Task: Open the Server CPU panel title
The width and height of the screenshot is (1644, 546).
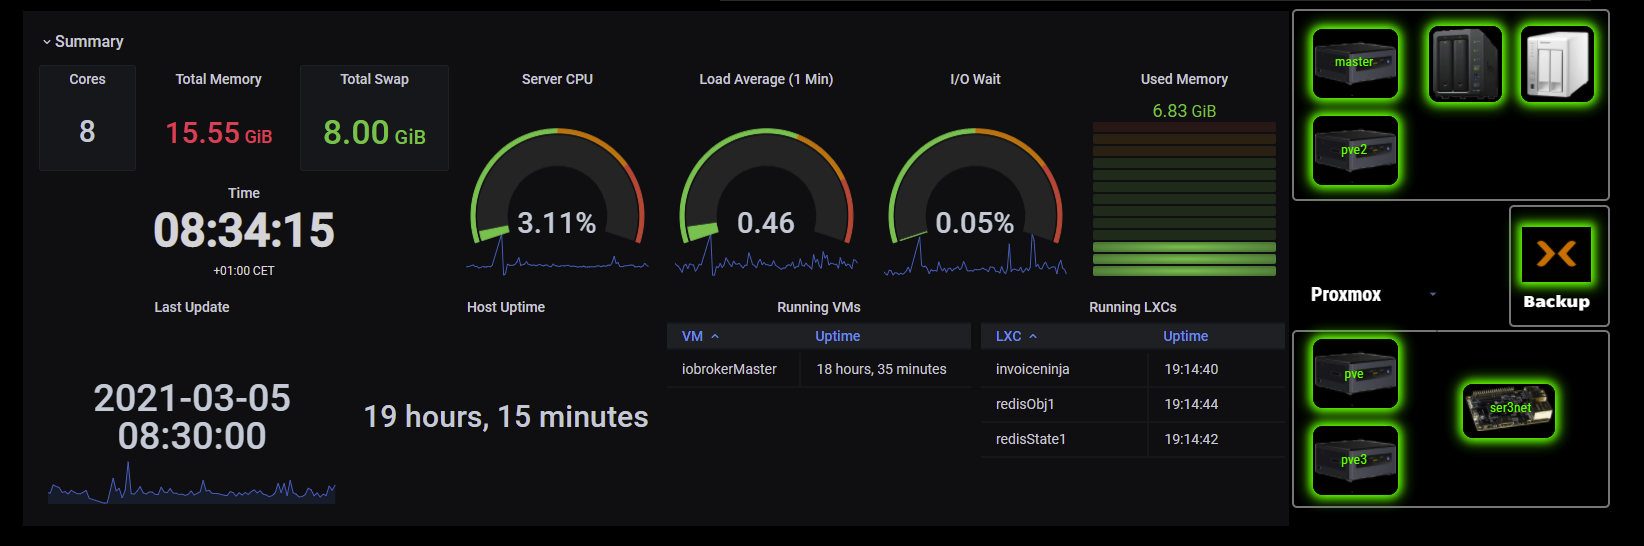Action: pyautogui.click(x=557, y=79)
